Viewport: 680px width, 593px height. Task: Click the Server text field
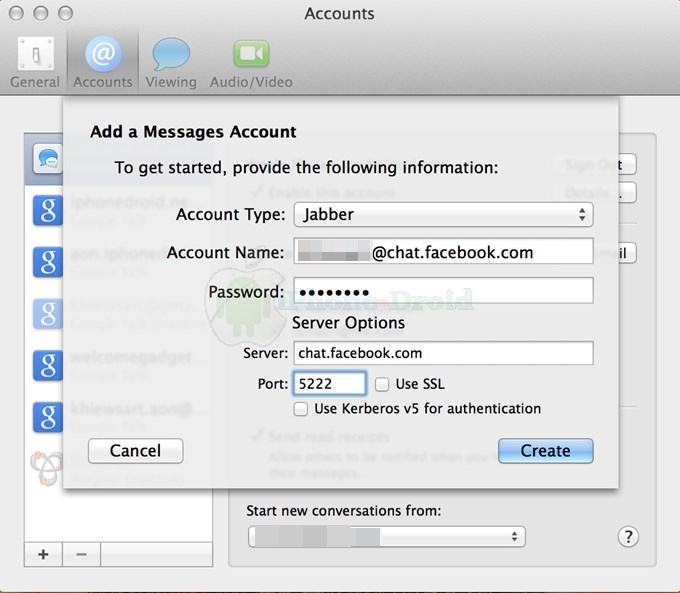click(x=442, y=353)
